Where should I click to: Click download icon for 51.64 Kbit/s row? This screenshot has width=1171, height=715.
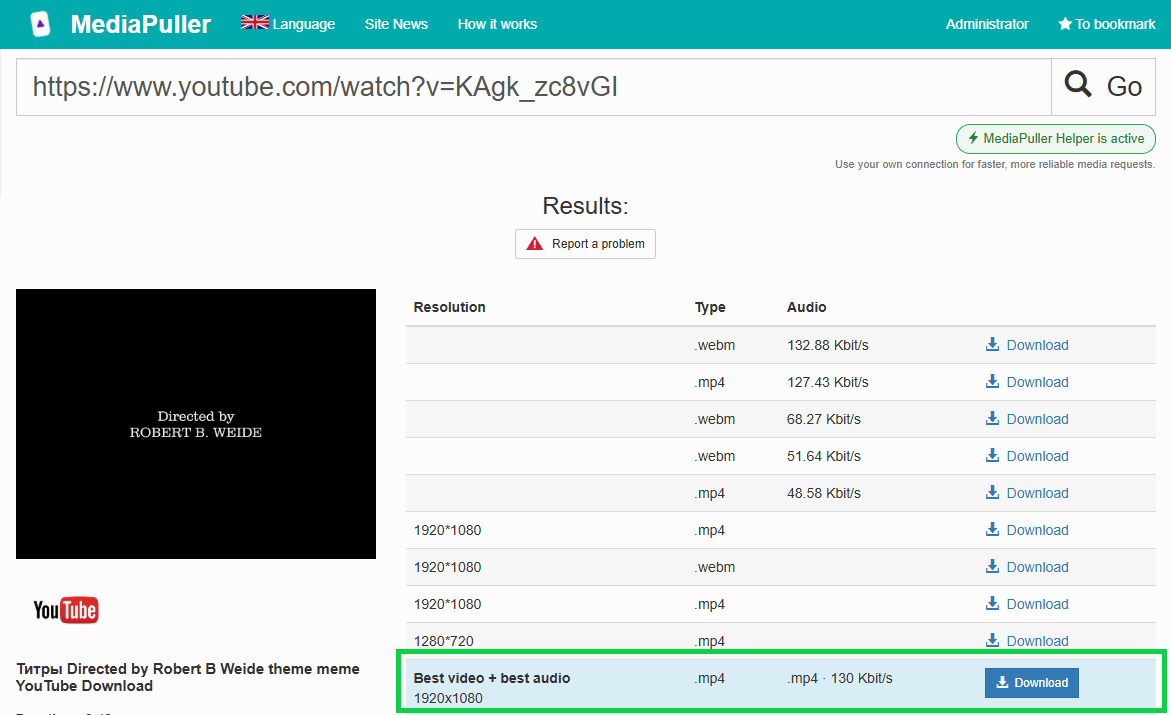coord(993,455)
